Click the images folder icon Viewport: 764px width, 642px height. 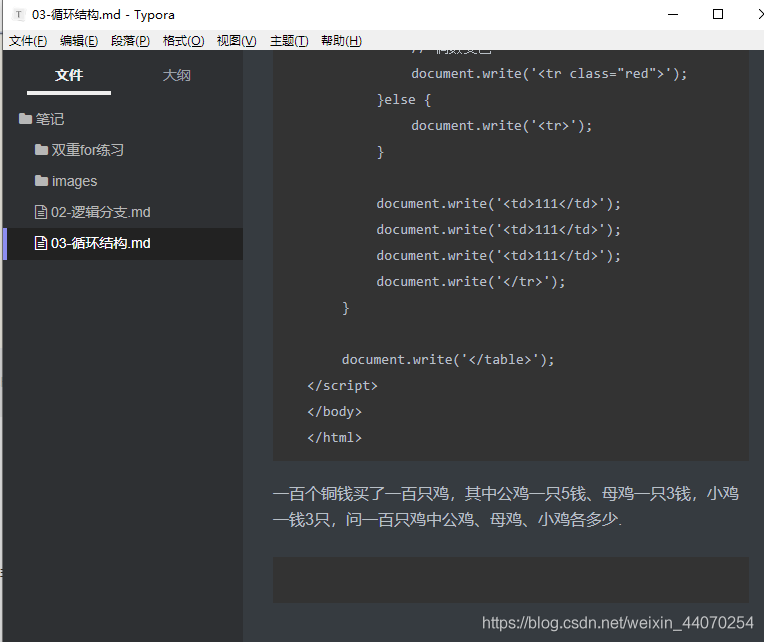(x=41, y=181)
